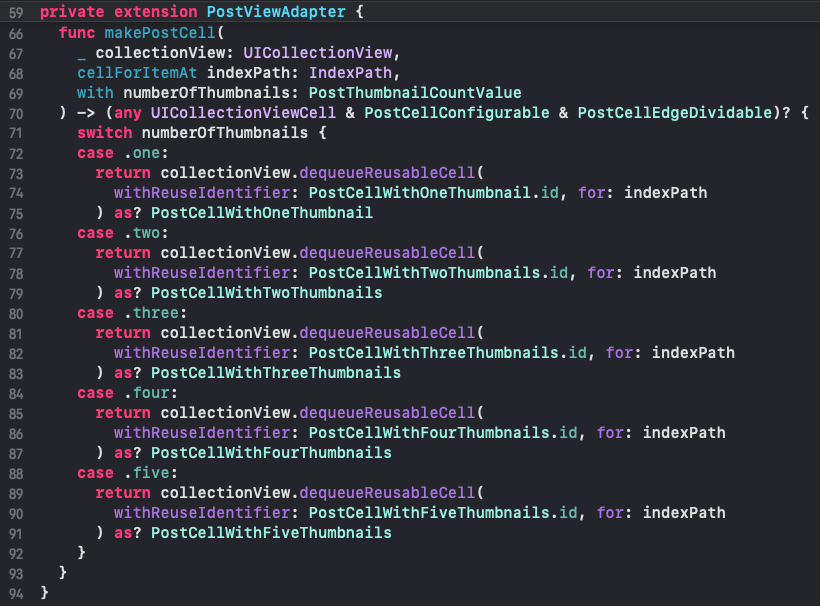
Task: Click PostCellWithFourThumbnails.id on line 86
Action: pyautogui.click(x=442, y=432)
